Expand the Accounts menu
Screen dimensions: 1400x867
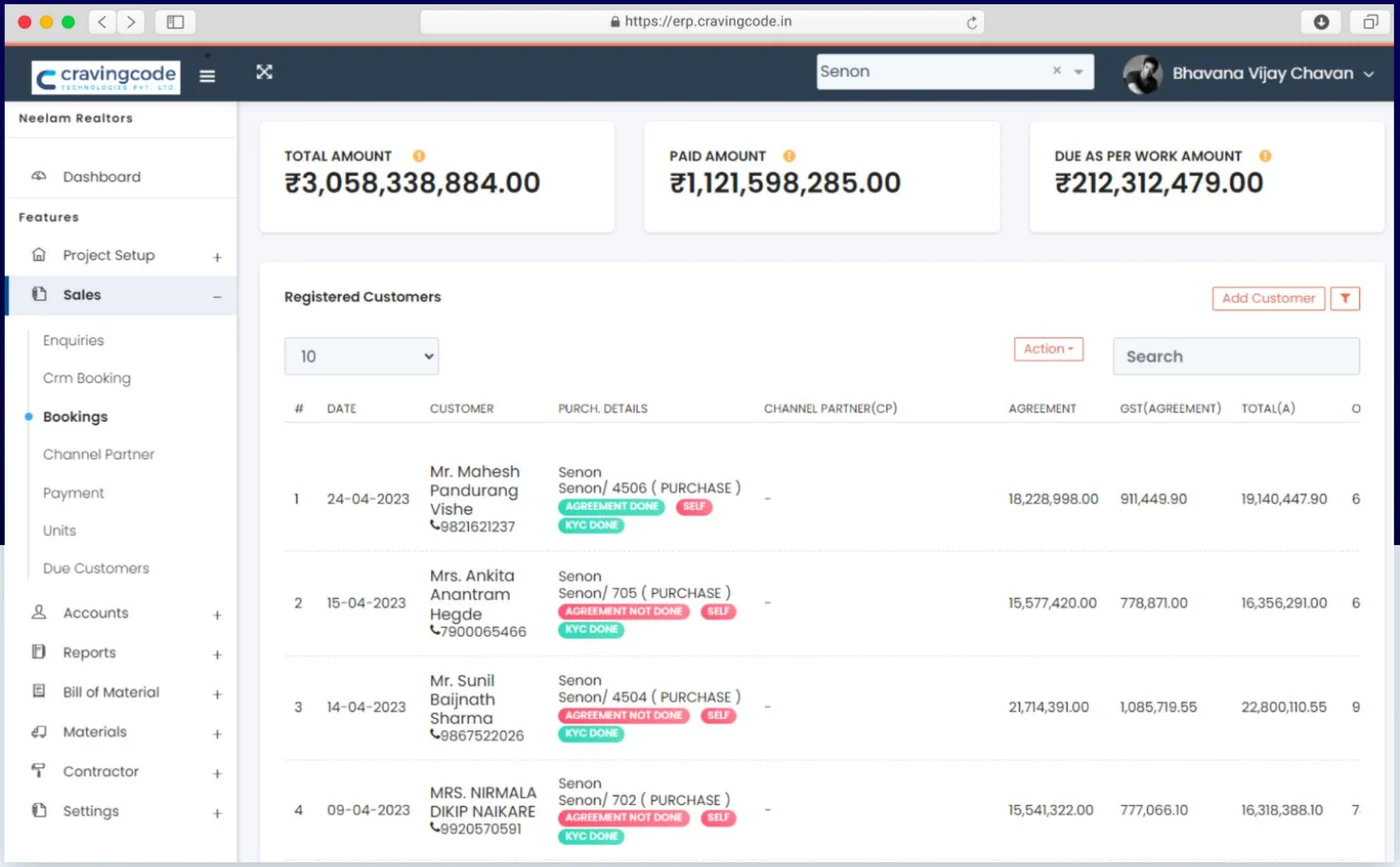point(217,615)
